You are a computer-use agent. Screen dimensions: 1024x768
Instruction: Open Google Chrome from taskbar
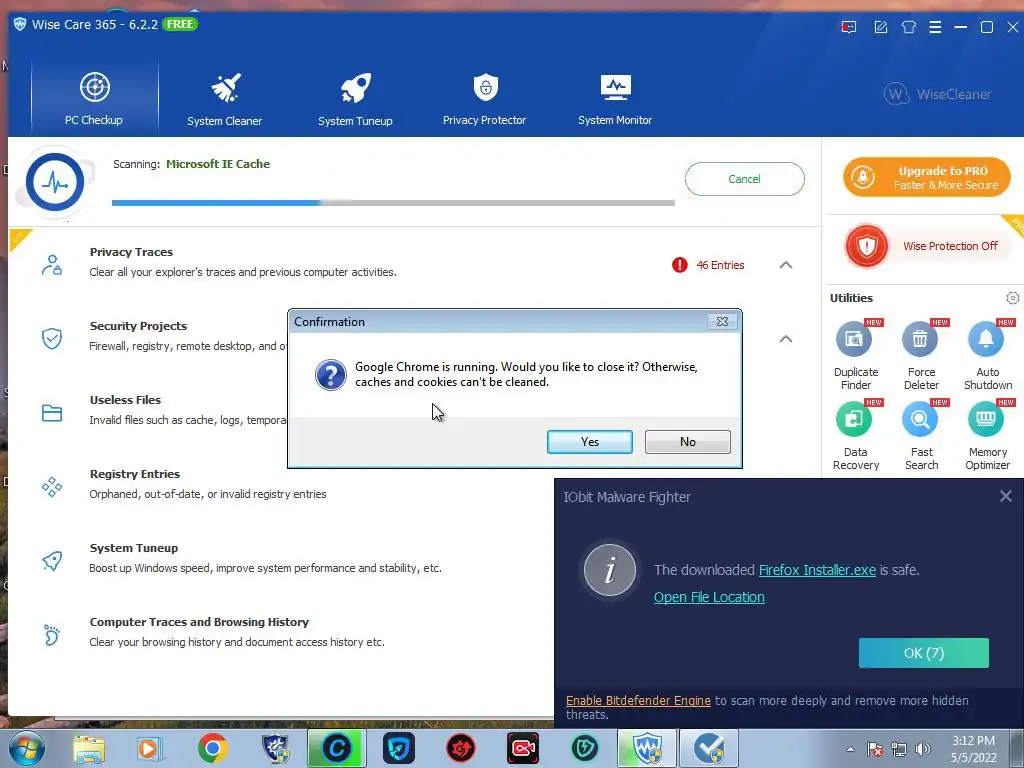click(212, 748)
